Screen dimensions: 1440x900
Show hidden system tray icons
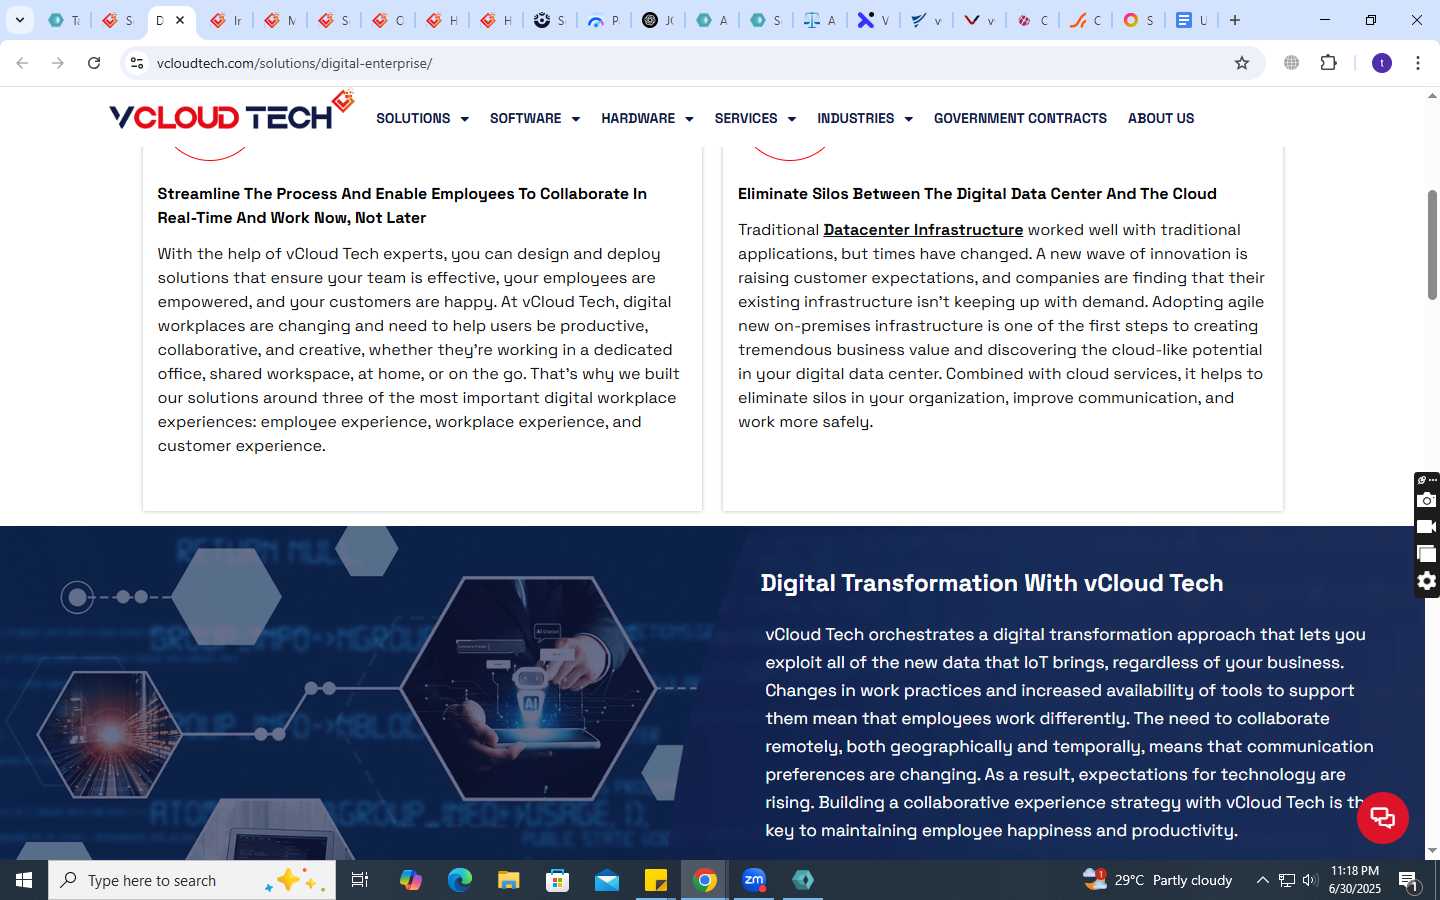(1262, 880)
